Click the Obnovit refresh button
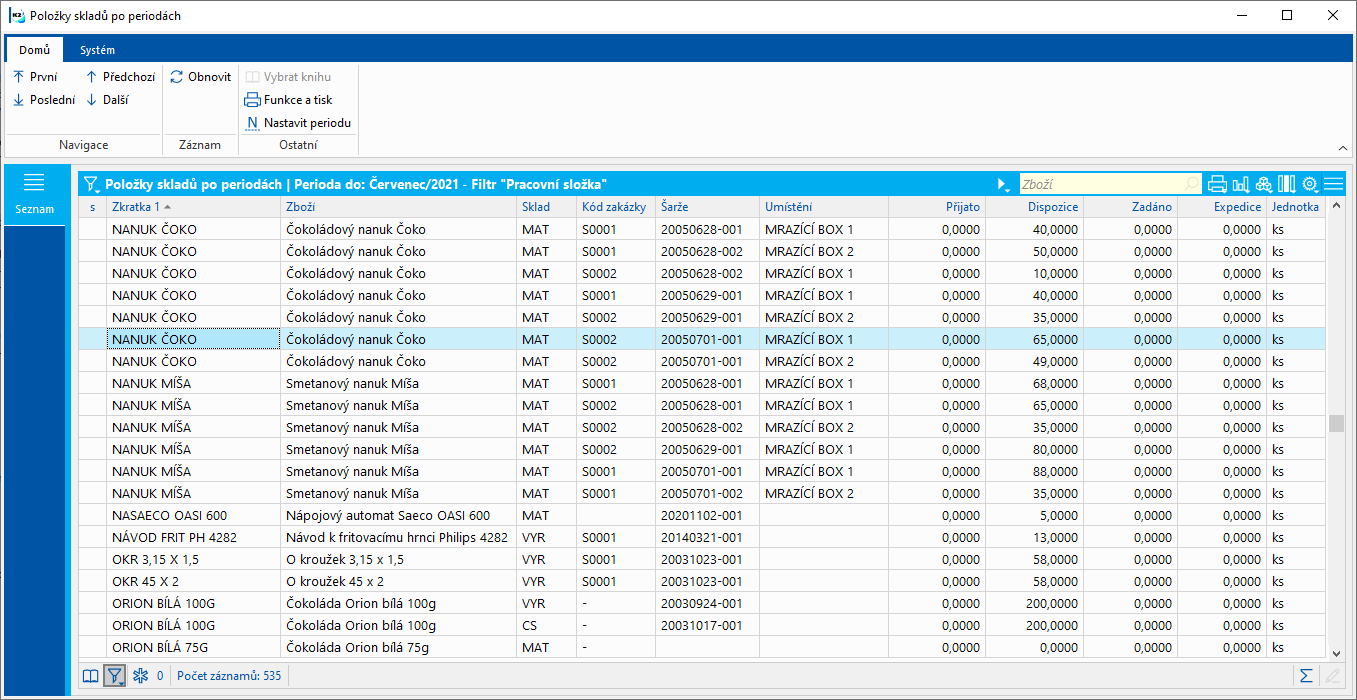This screenshot has height=700, width=1357. (201, 77)
